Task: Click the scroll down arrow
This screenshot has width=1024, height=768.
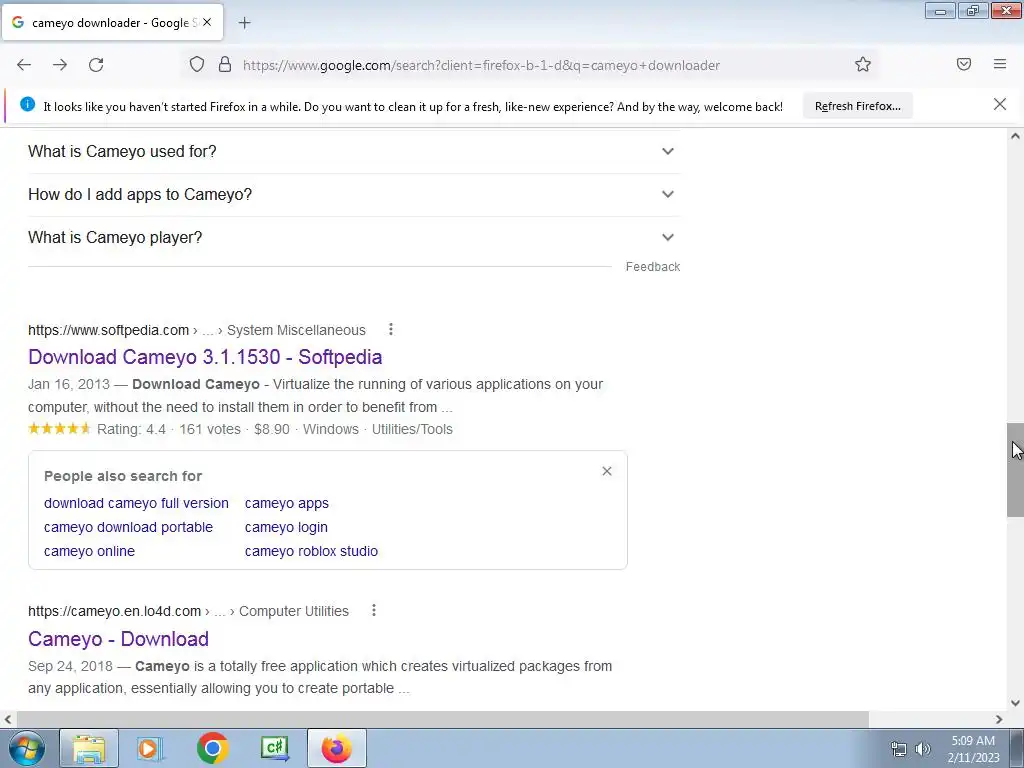Action: (1015, 703)
